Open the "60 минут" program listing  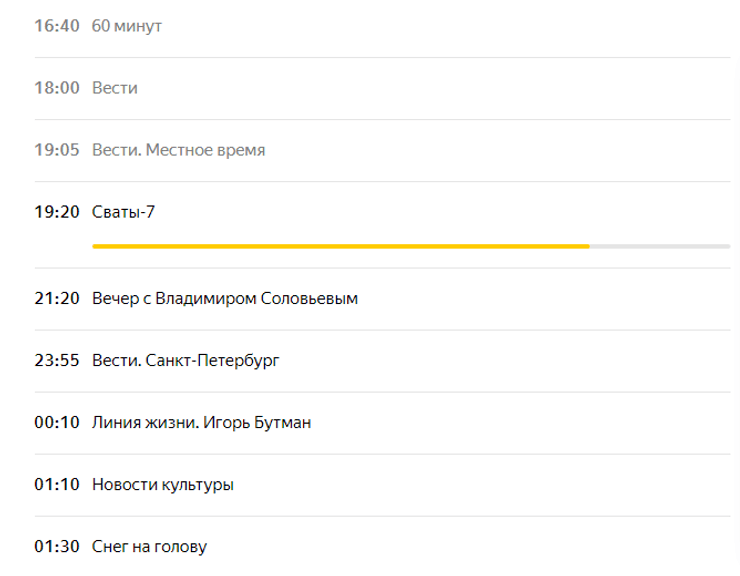[x=126, y=26]
